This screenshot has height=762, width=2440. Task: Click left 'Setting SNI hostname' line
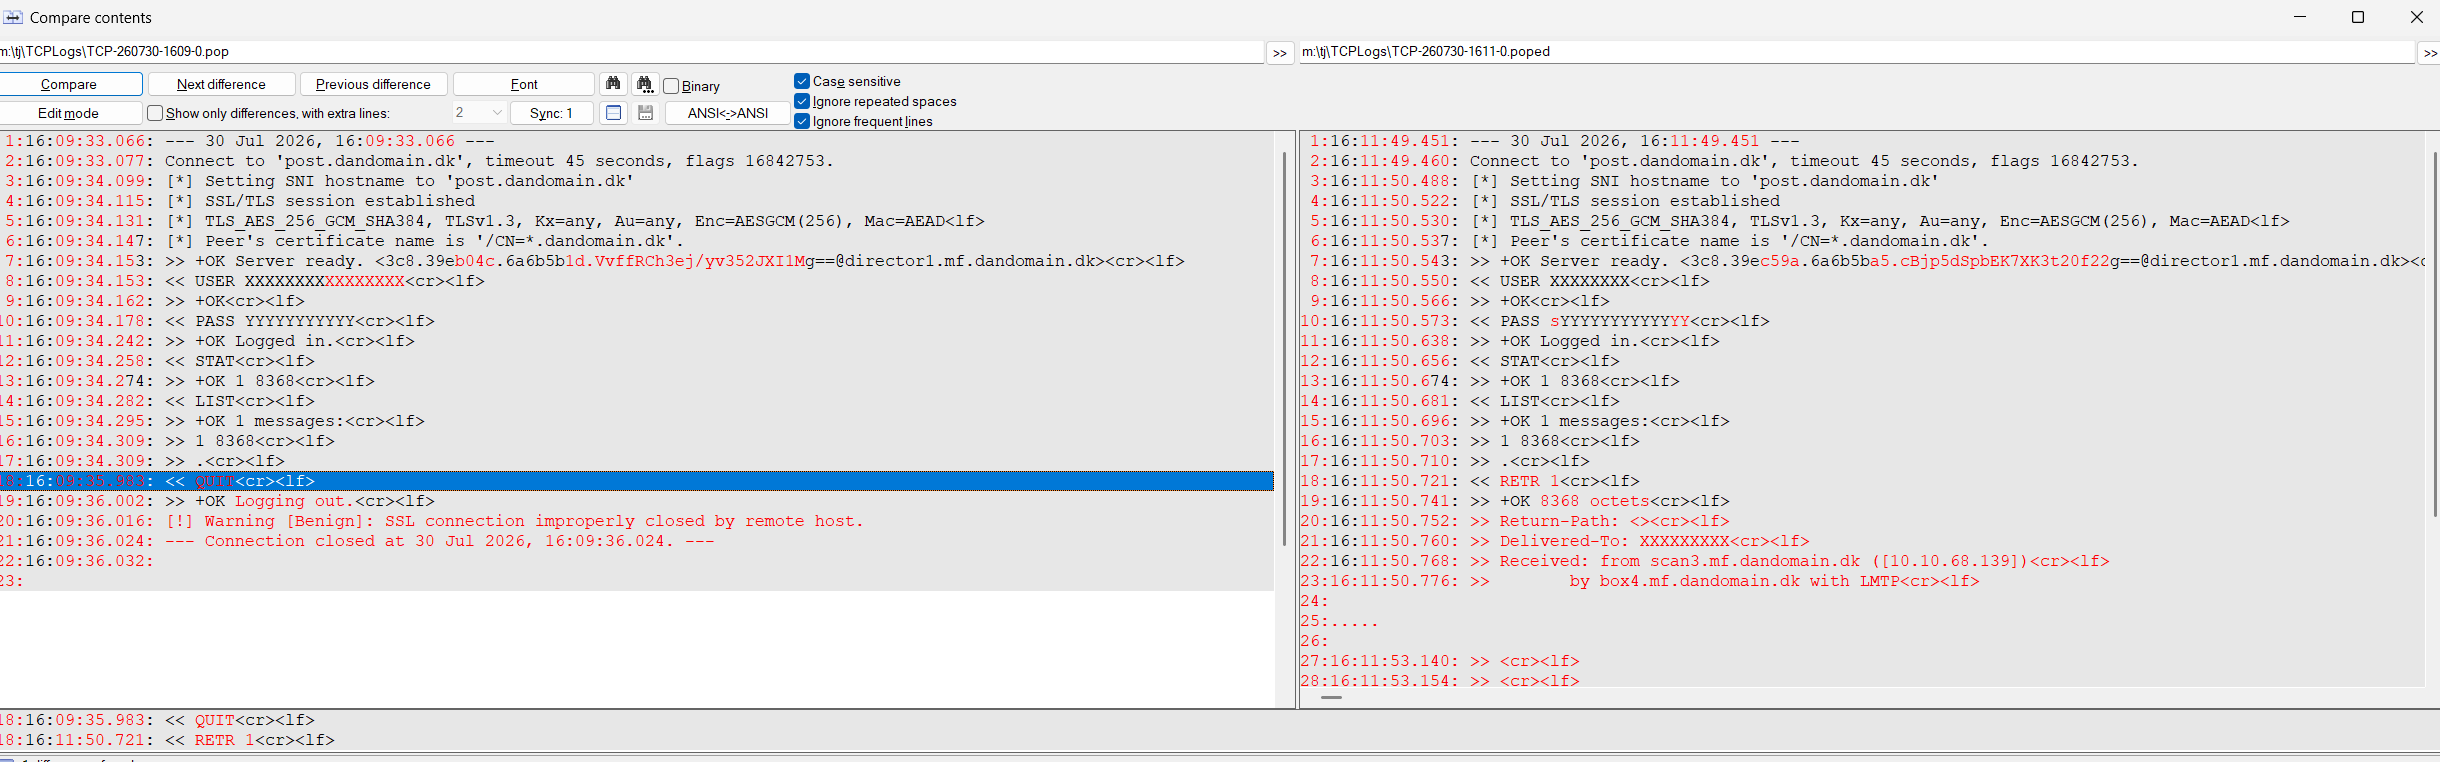click(x=637, y=181)
